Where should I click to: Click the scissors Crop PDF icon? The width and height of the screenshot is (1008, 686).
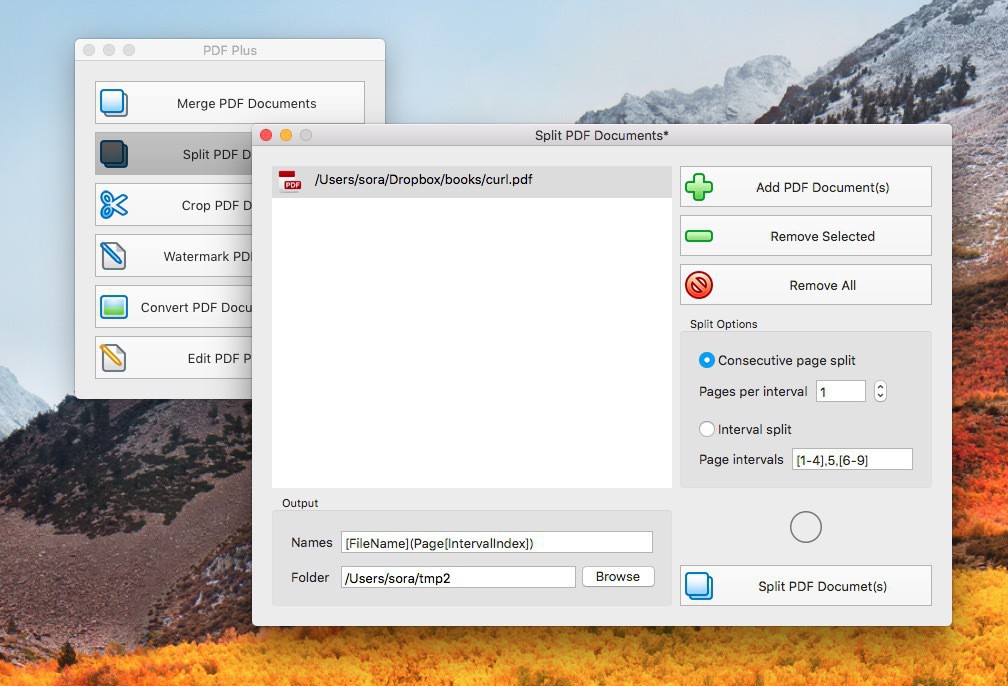coord(114,205)
